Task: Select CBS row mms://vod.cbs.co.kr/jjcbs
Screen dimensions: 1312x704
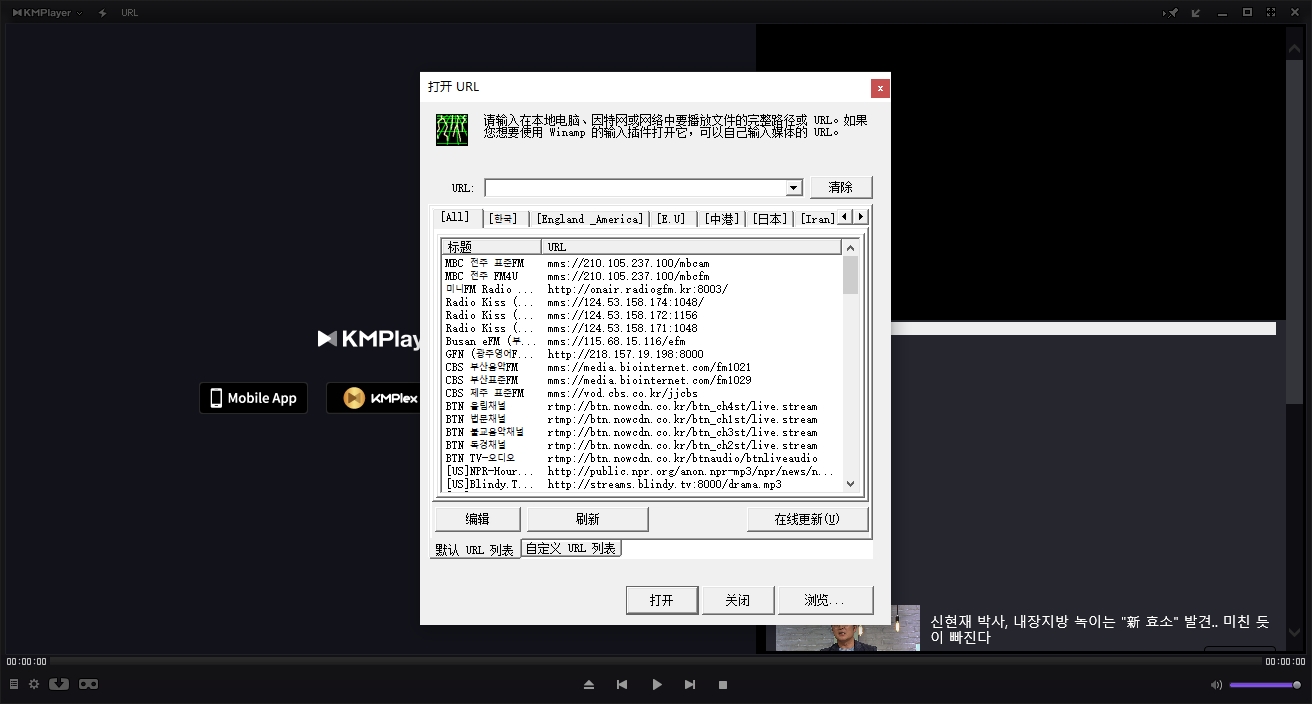Action: pos(642,393)
